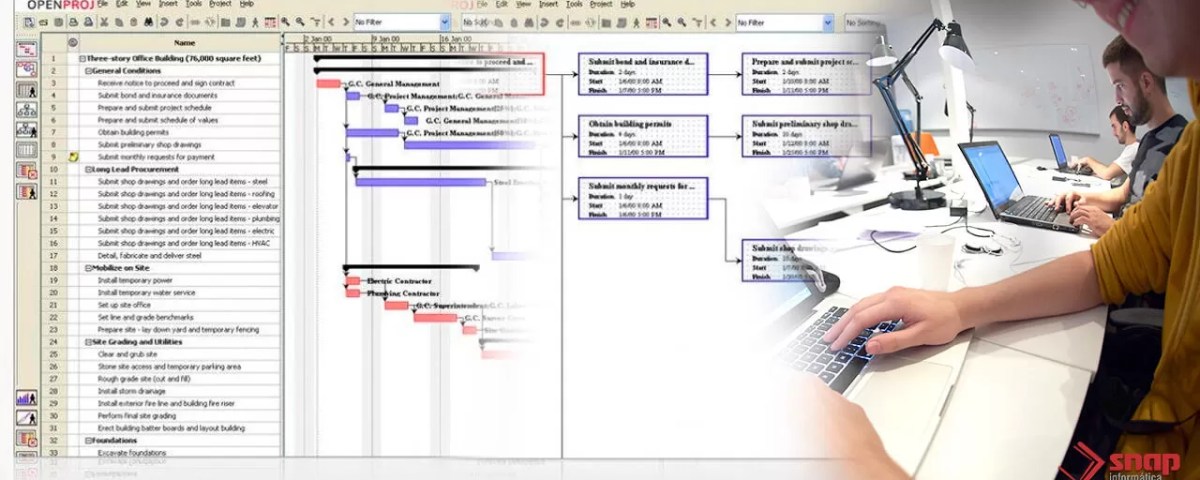Open the Tools menu in left window
The width and height of the screenshot is (1200, 480).
tap(193, 4)
